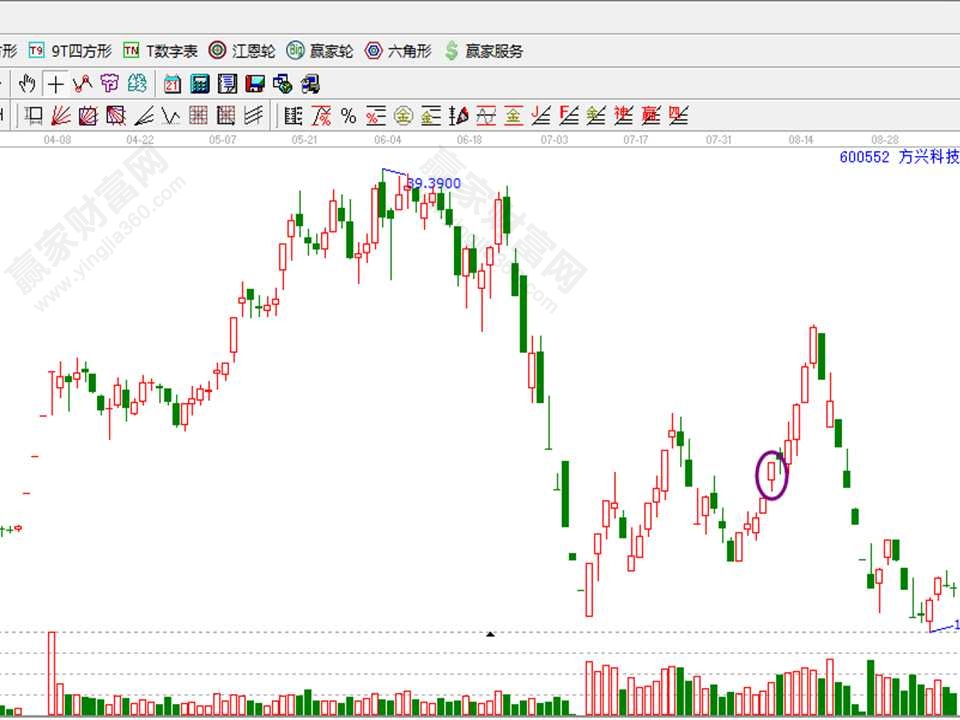Open the calendar date tool
960x720 pixels.
click(x=172, y=84)
